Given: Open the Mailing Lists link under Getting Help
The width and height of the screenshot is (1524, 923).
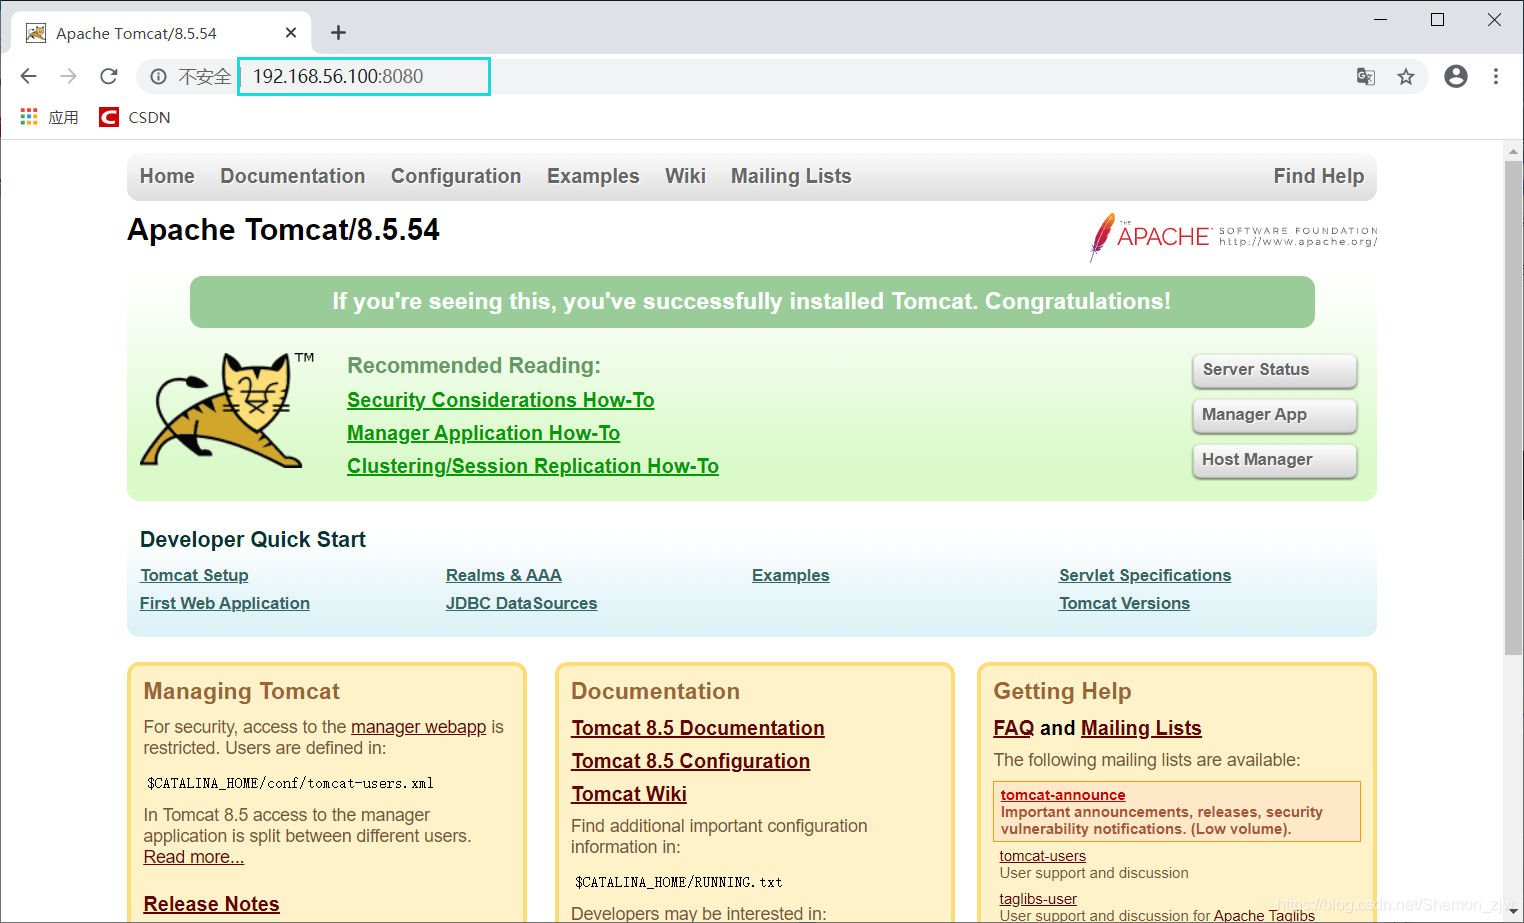Looking at the screenshot, I should (1141, 728).
